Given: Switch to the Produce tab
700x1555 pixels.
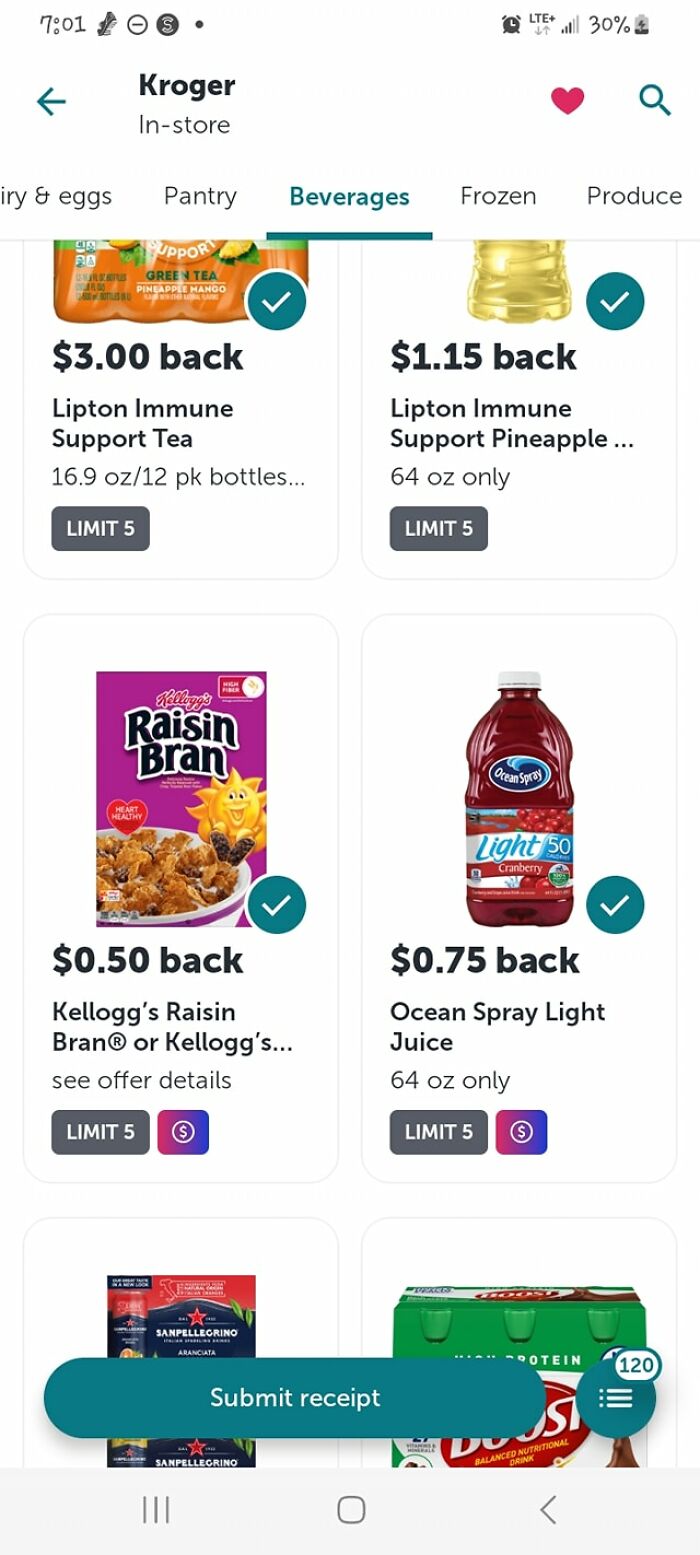Looking at the screenshot, I should 634,196.
